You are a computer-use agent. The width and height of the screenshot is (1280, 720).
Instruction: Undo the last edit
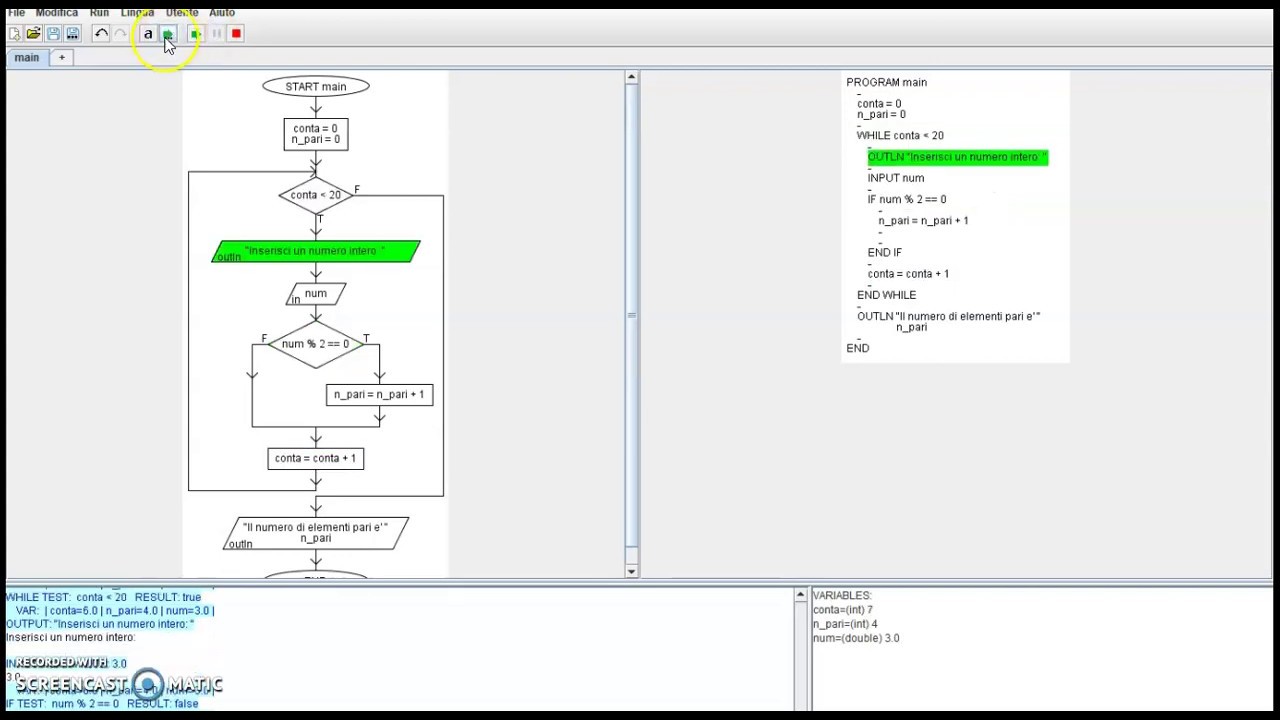coord(101,34)
